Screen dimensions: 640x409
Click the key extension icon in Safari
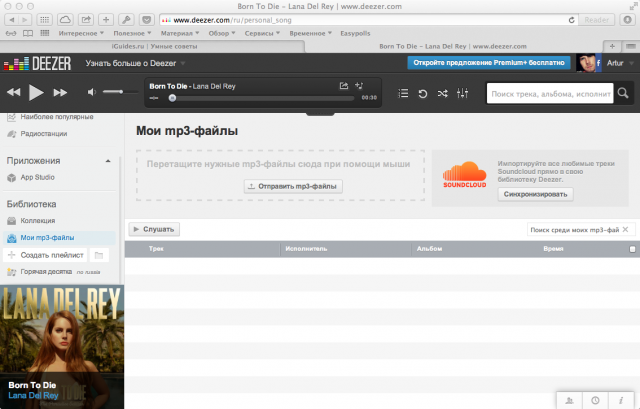[126, 20]
